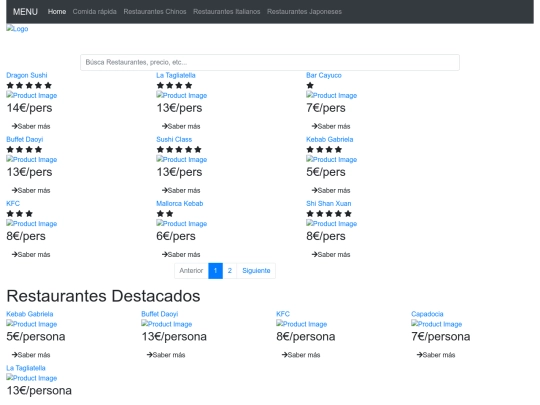This screenshot has width=540, height=405.
Task: Go to page 2 in pagination
Action: click(230, 271)
